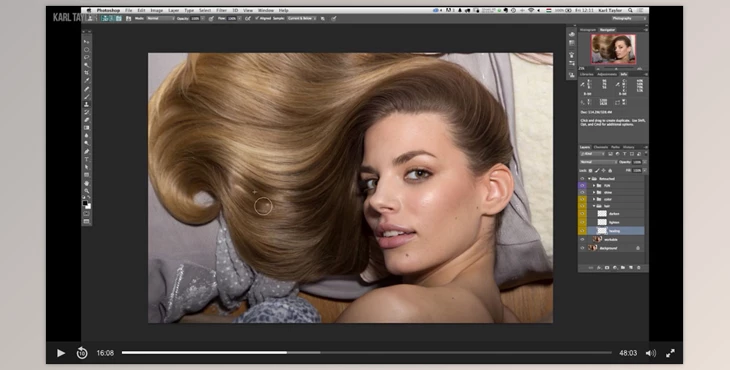Viewport: 730px width, 370px height.
Task: Hide the FUN group layer
Action: [x=582, y=185]
